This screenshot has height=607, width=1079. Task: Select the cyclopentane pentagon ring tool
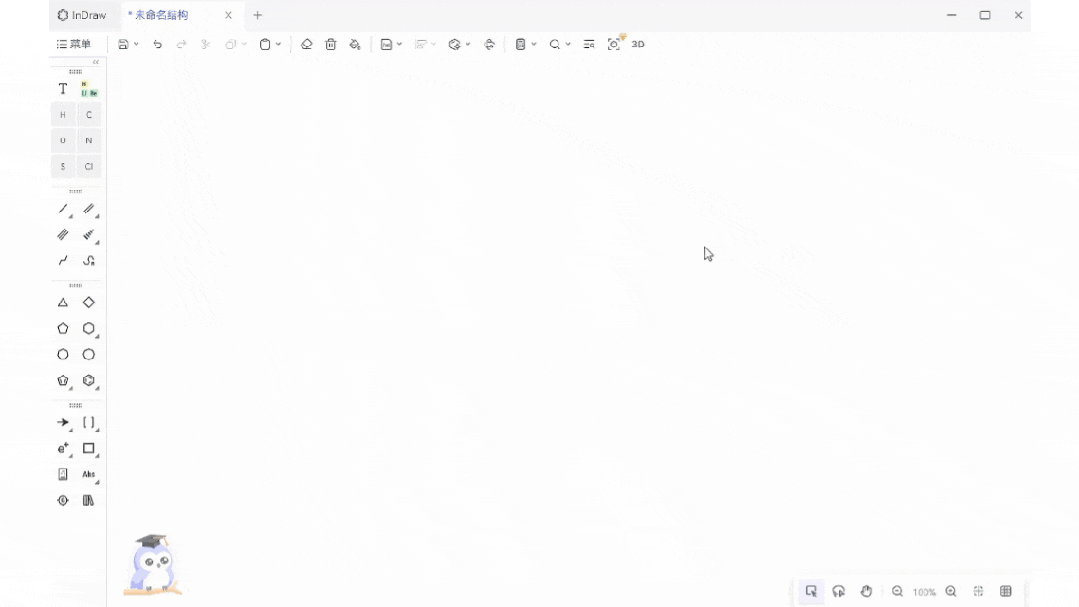pyautogui.click(x=63, y=328)
